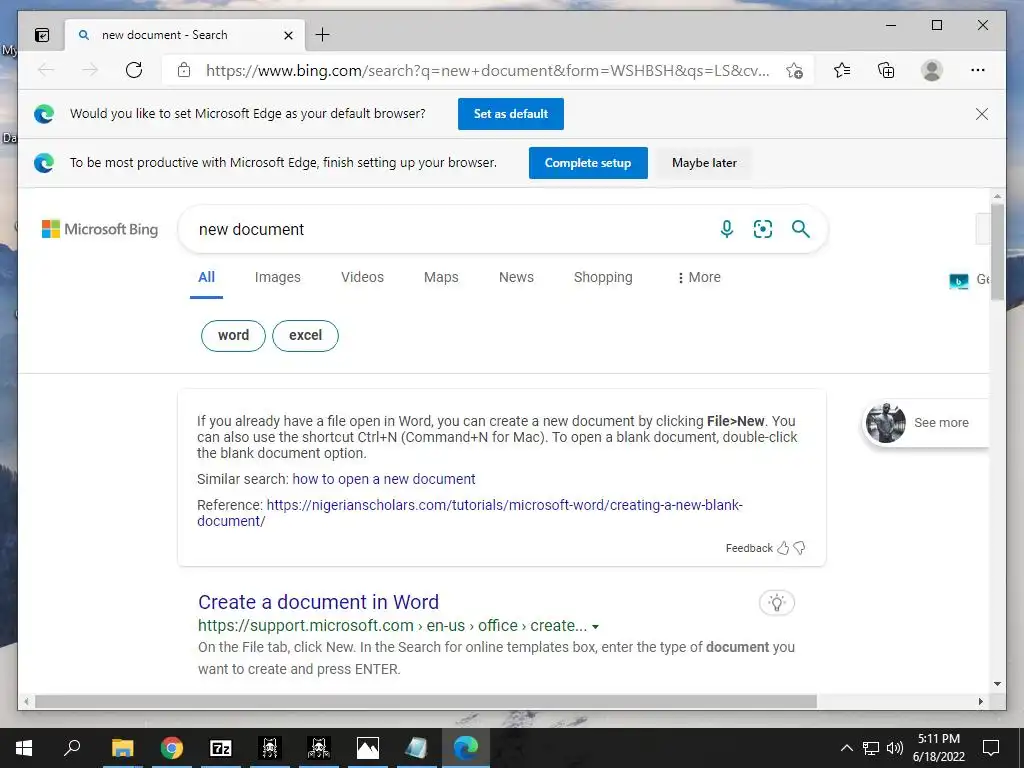Expand the More search categories menu
This screenshot has height=768, width=1024.
(x=699, y=278)
